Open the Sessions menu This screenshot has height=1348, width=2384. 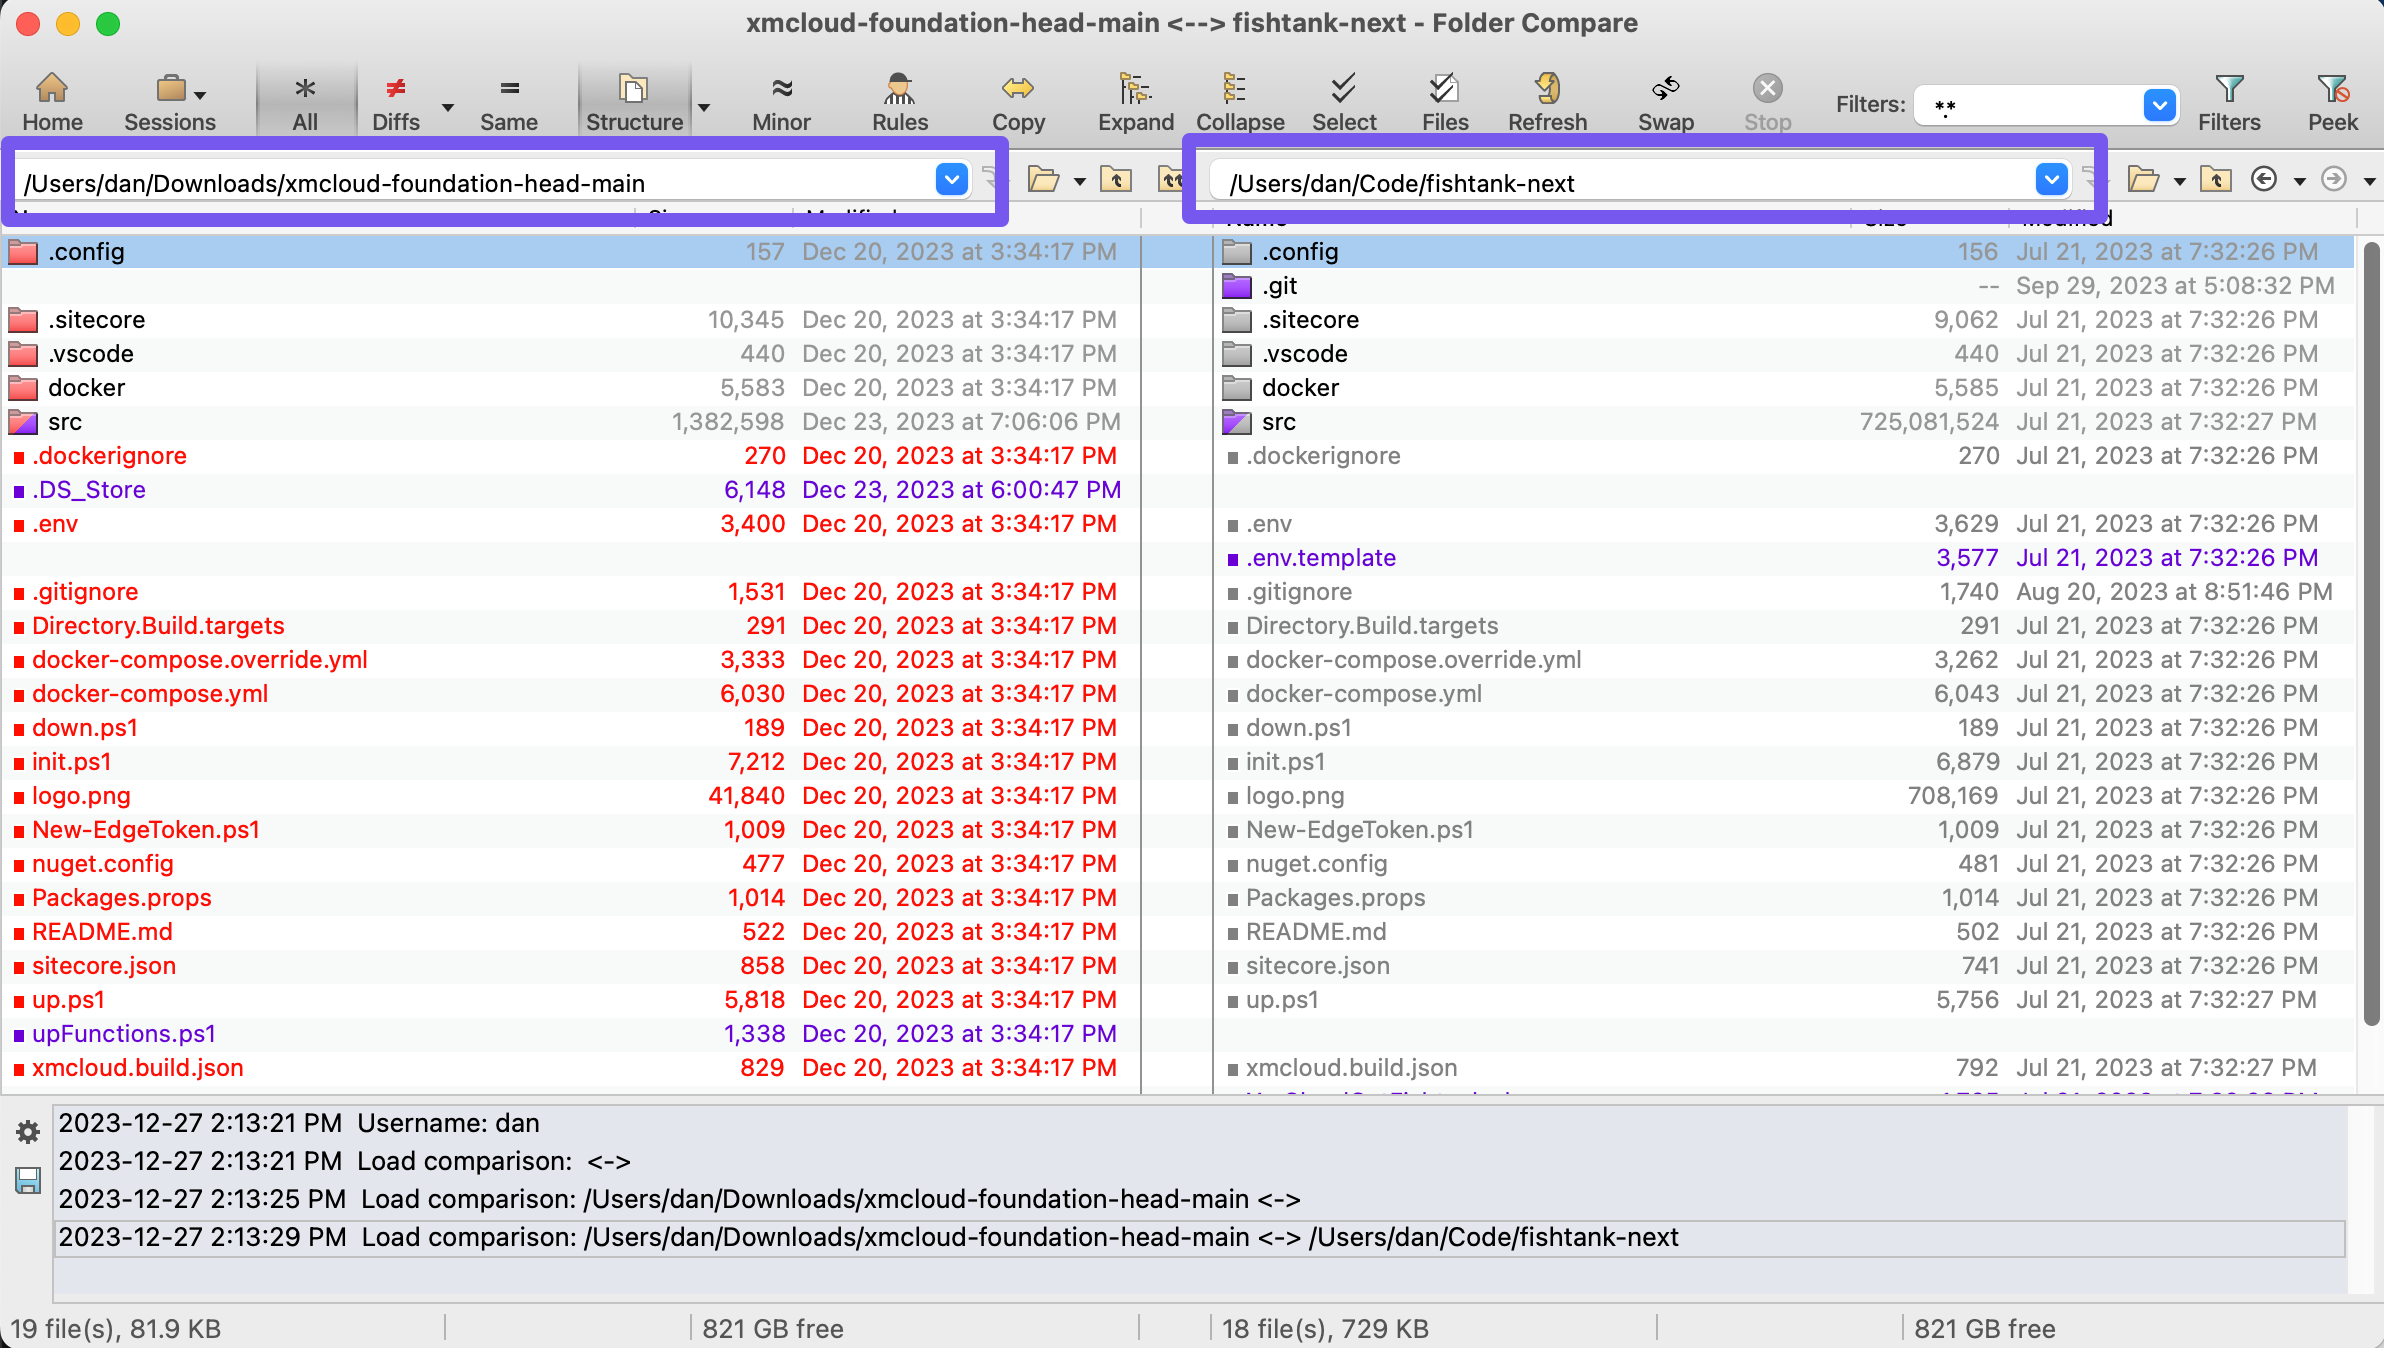click(x=169, y=102)
